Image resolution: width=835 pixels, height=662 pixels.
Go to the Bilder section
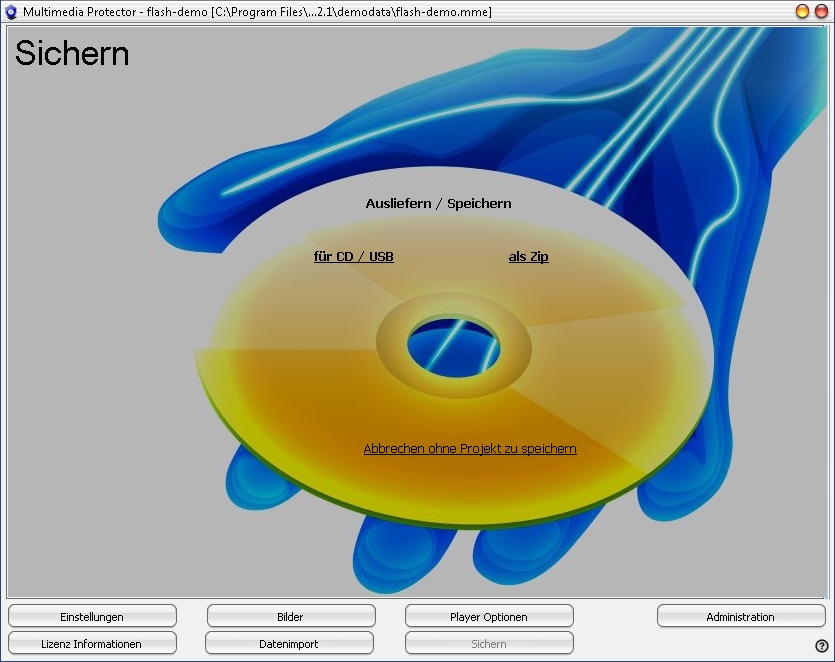290,617
